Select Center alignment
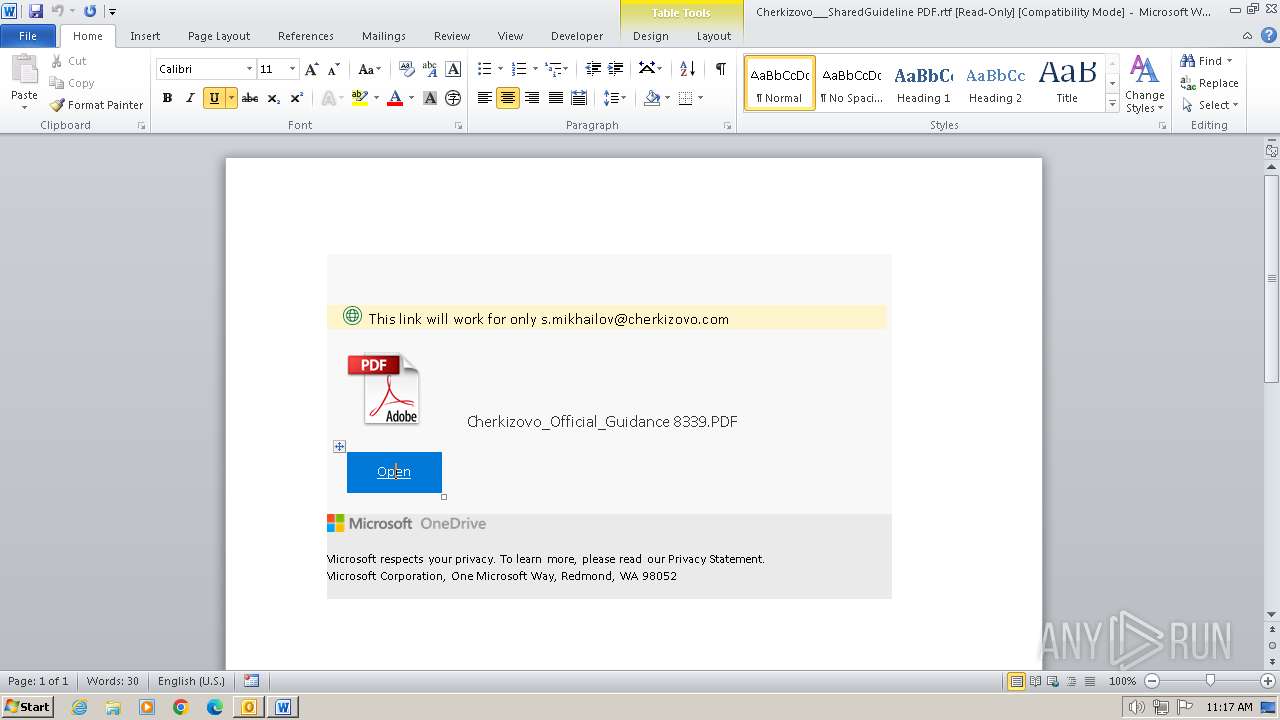Screen dimensions: 1280x720 click(508, 98)
